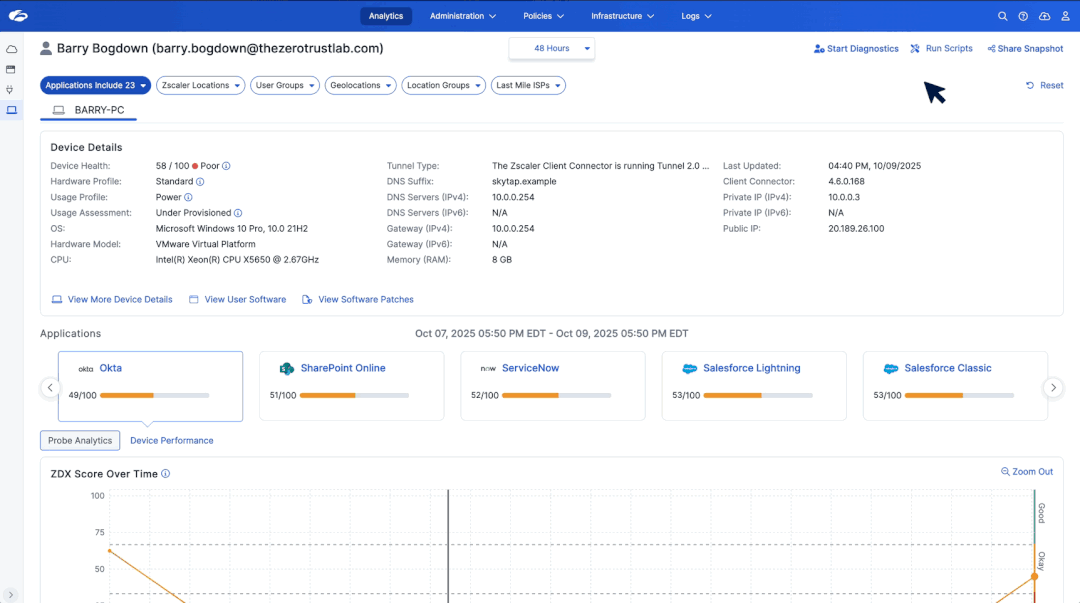The height and width of the screenshot is (603, 1080).
Task: Open the help question mark icon
Action: coord(1023,16)
